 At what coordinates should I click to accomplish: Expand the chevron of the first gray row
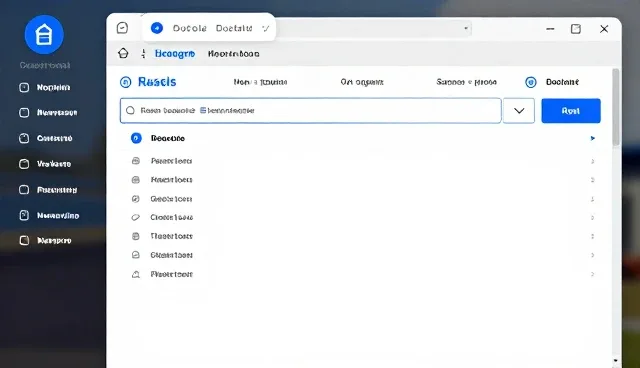(x=592, y=161)
